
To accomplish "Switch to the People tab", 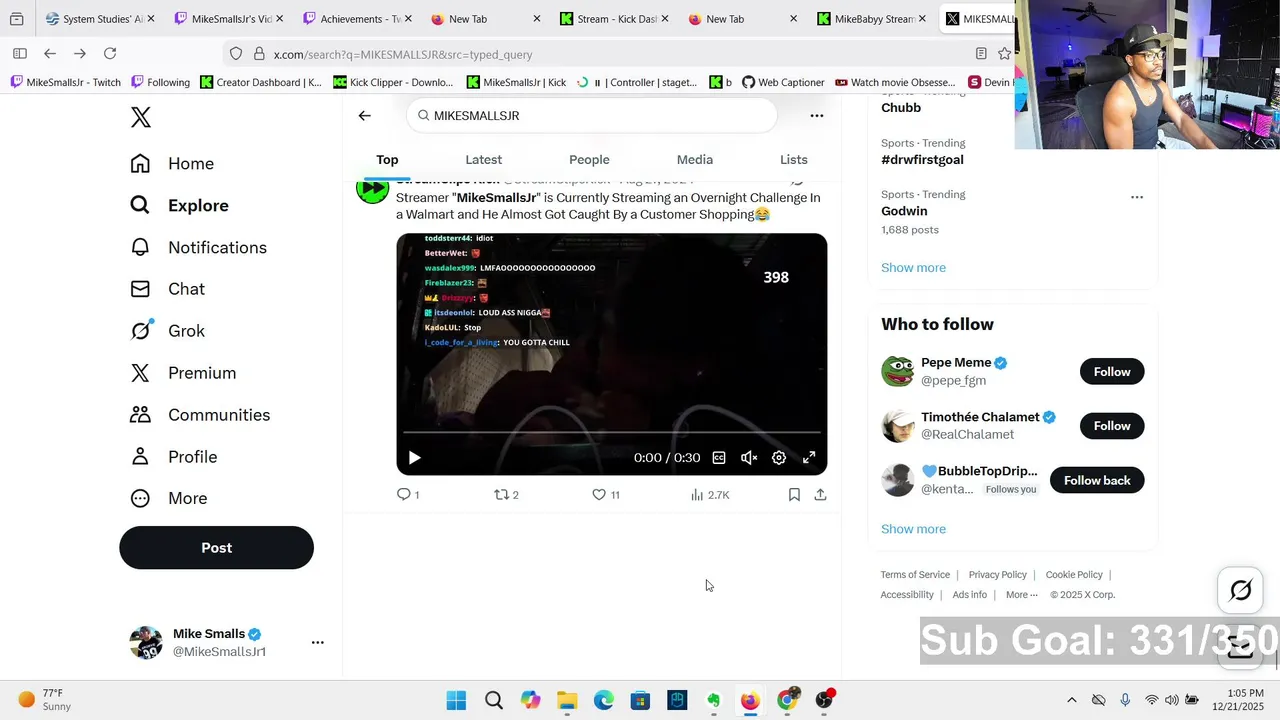I will 589,160.
